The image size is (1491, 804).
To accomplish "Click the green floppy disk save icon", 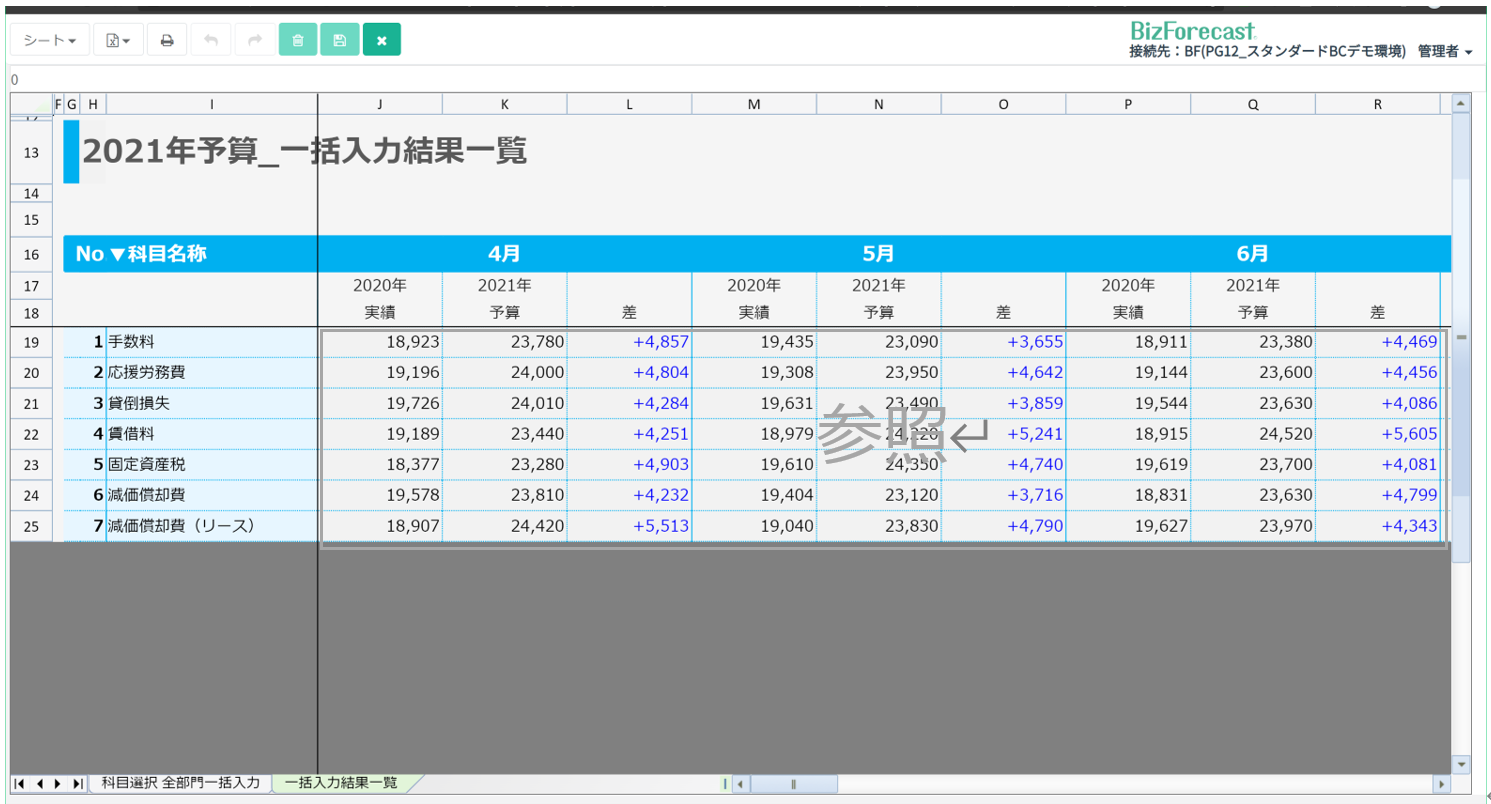I will (339, 40).
